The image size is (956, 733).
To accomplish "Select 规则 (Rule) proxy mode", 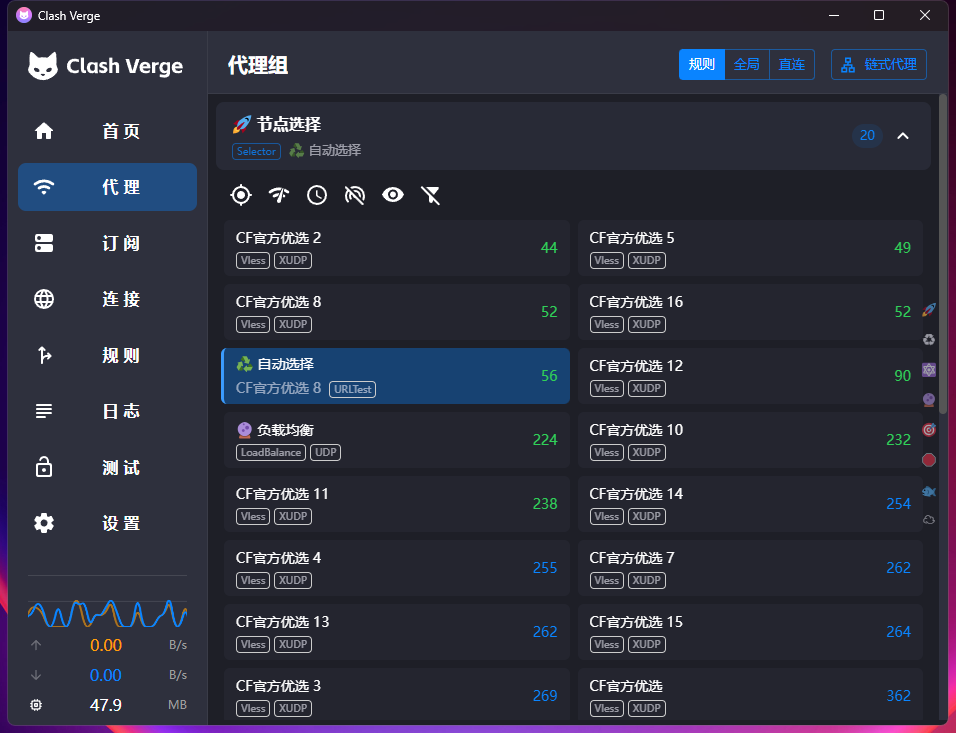I will pyautogui.click(x=702, y=65).
